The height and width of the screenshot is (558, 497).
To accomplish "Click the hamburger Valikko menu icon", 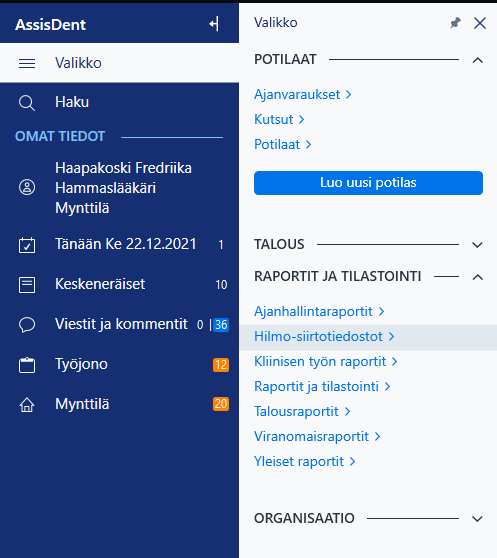I will (x=27, y=63).
